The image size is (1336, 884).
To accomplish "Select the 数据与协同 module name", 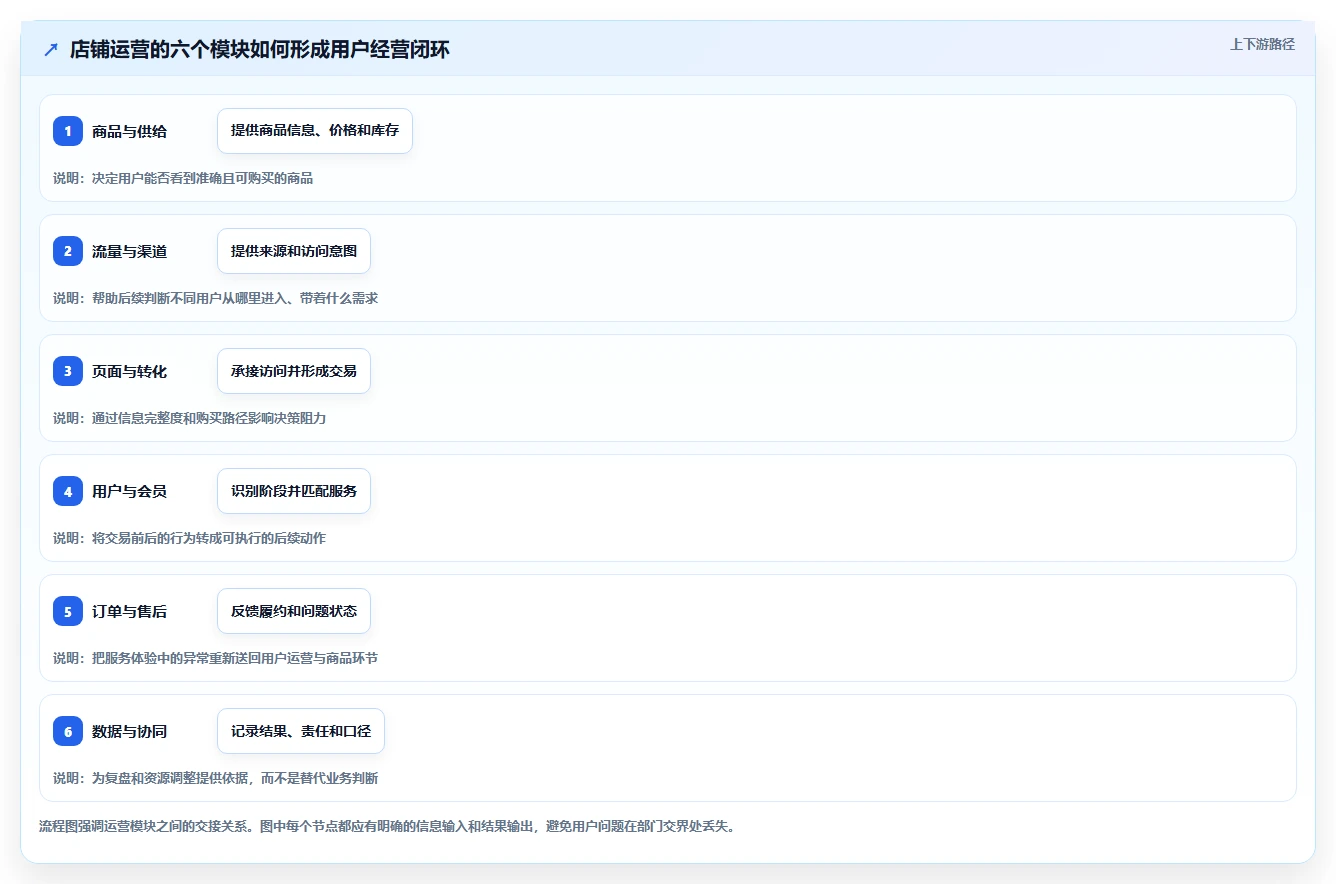I will click(129, 731).
